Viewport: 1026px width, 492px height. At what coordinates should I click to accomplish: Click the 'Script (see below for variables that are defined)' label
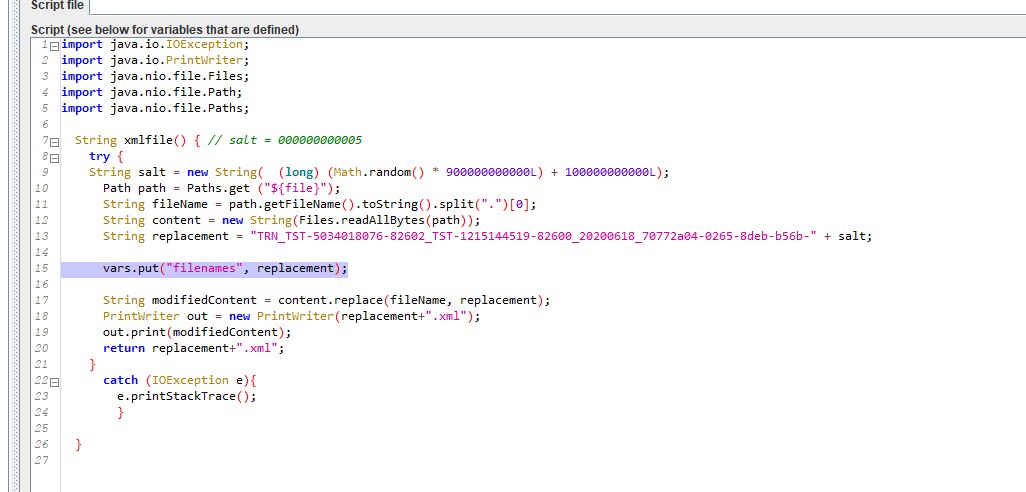pos(165,29)
